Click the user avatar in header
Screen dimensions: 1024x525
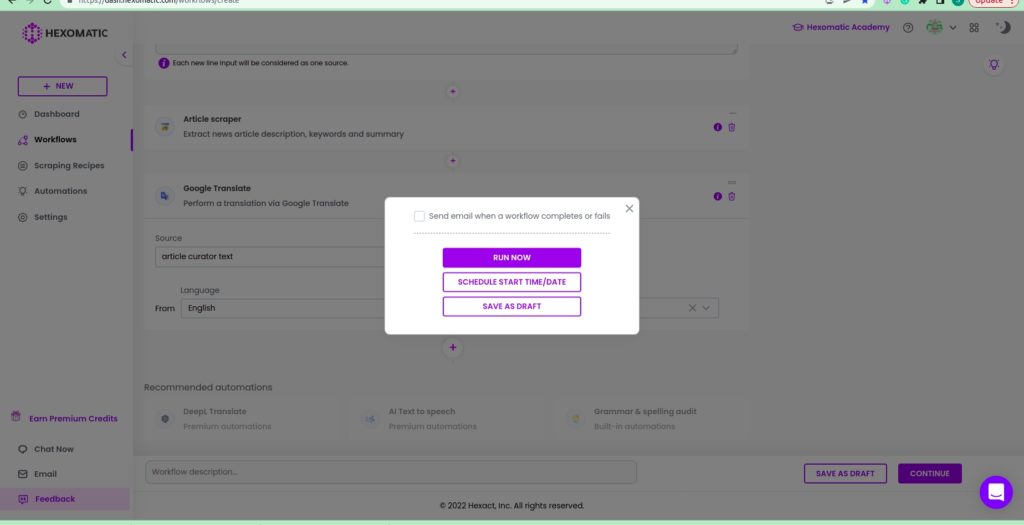pos(935,27)
